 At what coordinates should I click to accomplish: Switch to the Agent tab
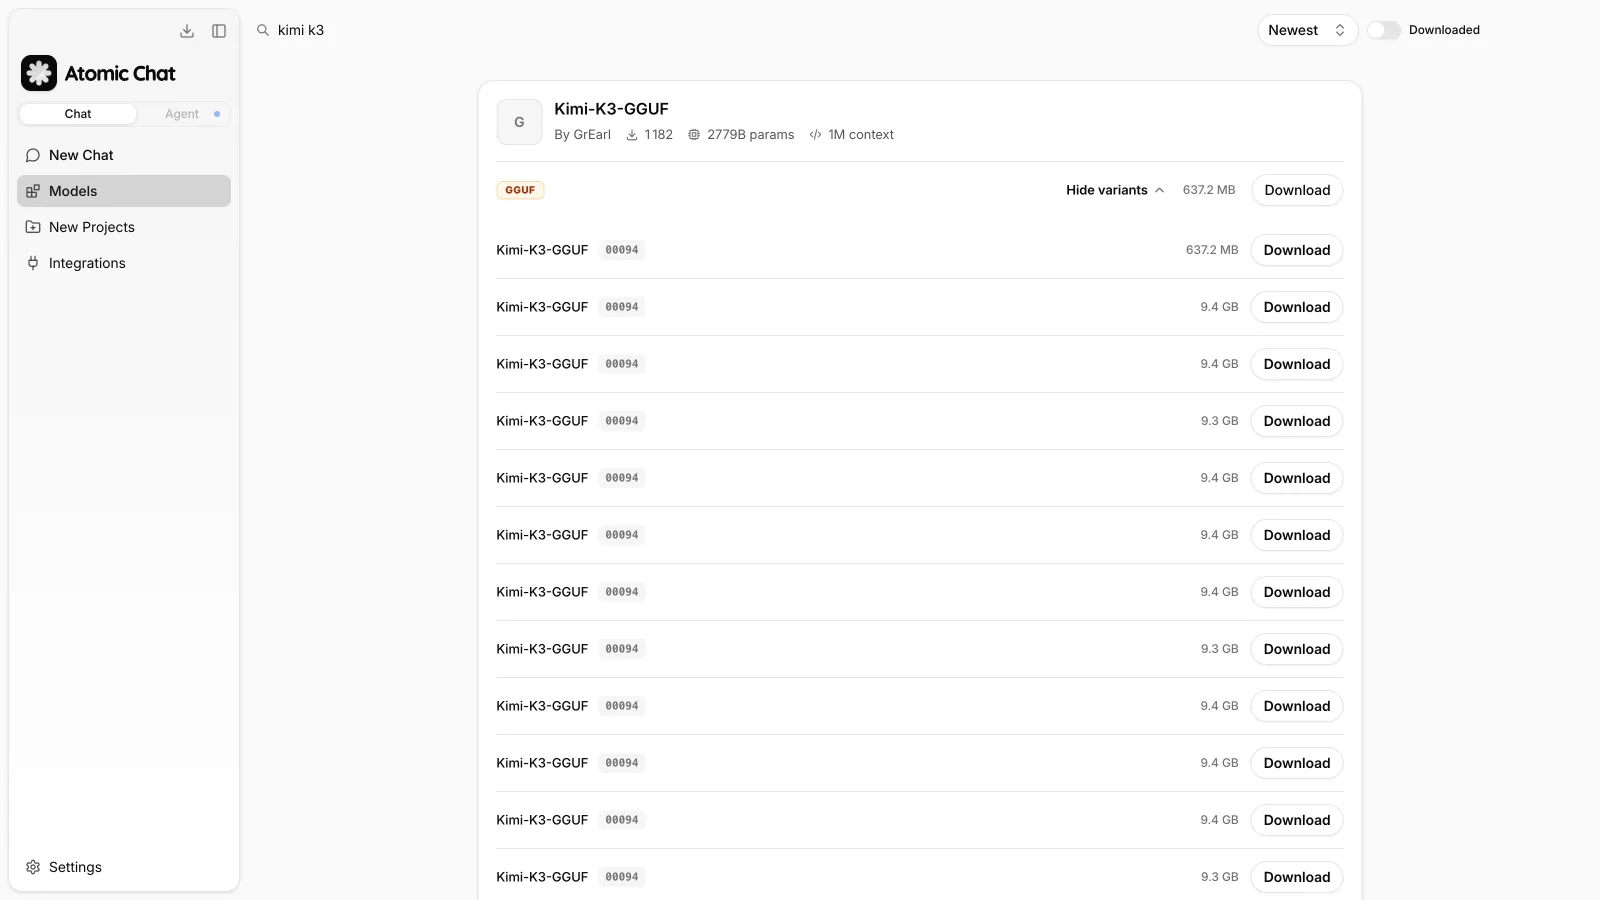point(182,114)
